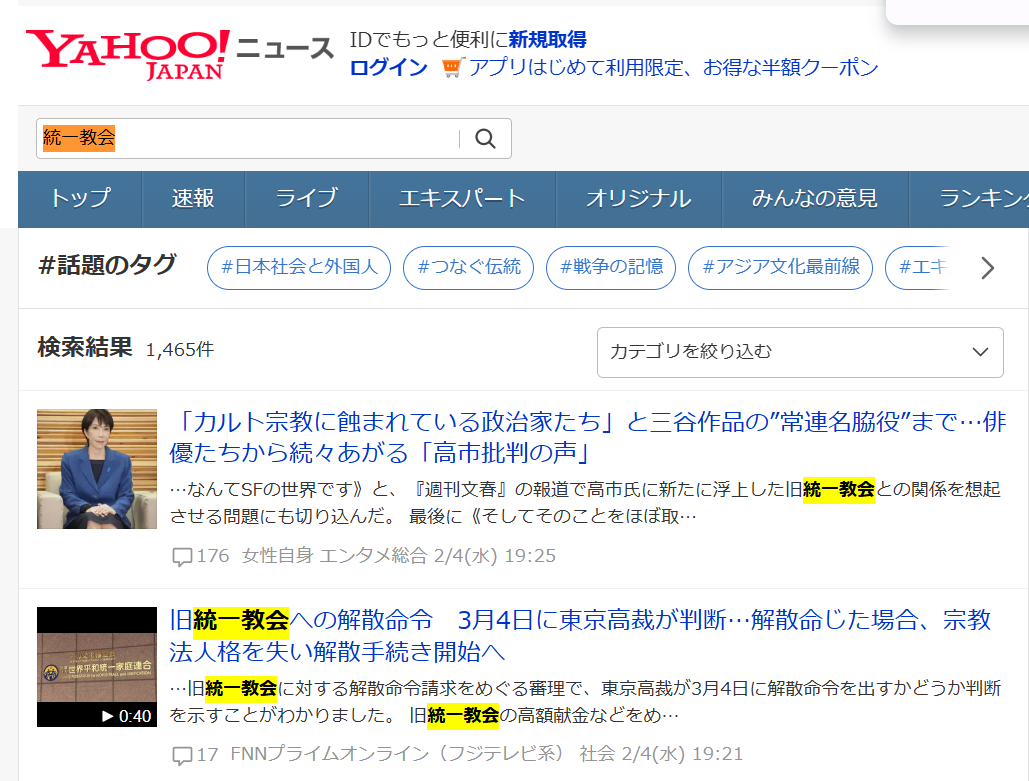Open the みんなの意見 tab
1029x781 pixels.
(x=815, y=200)
